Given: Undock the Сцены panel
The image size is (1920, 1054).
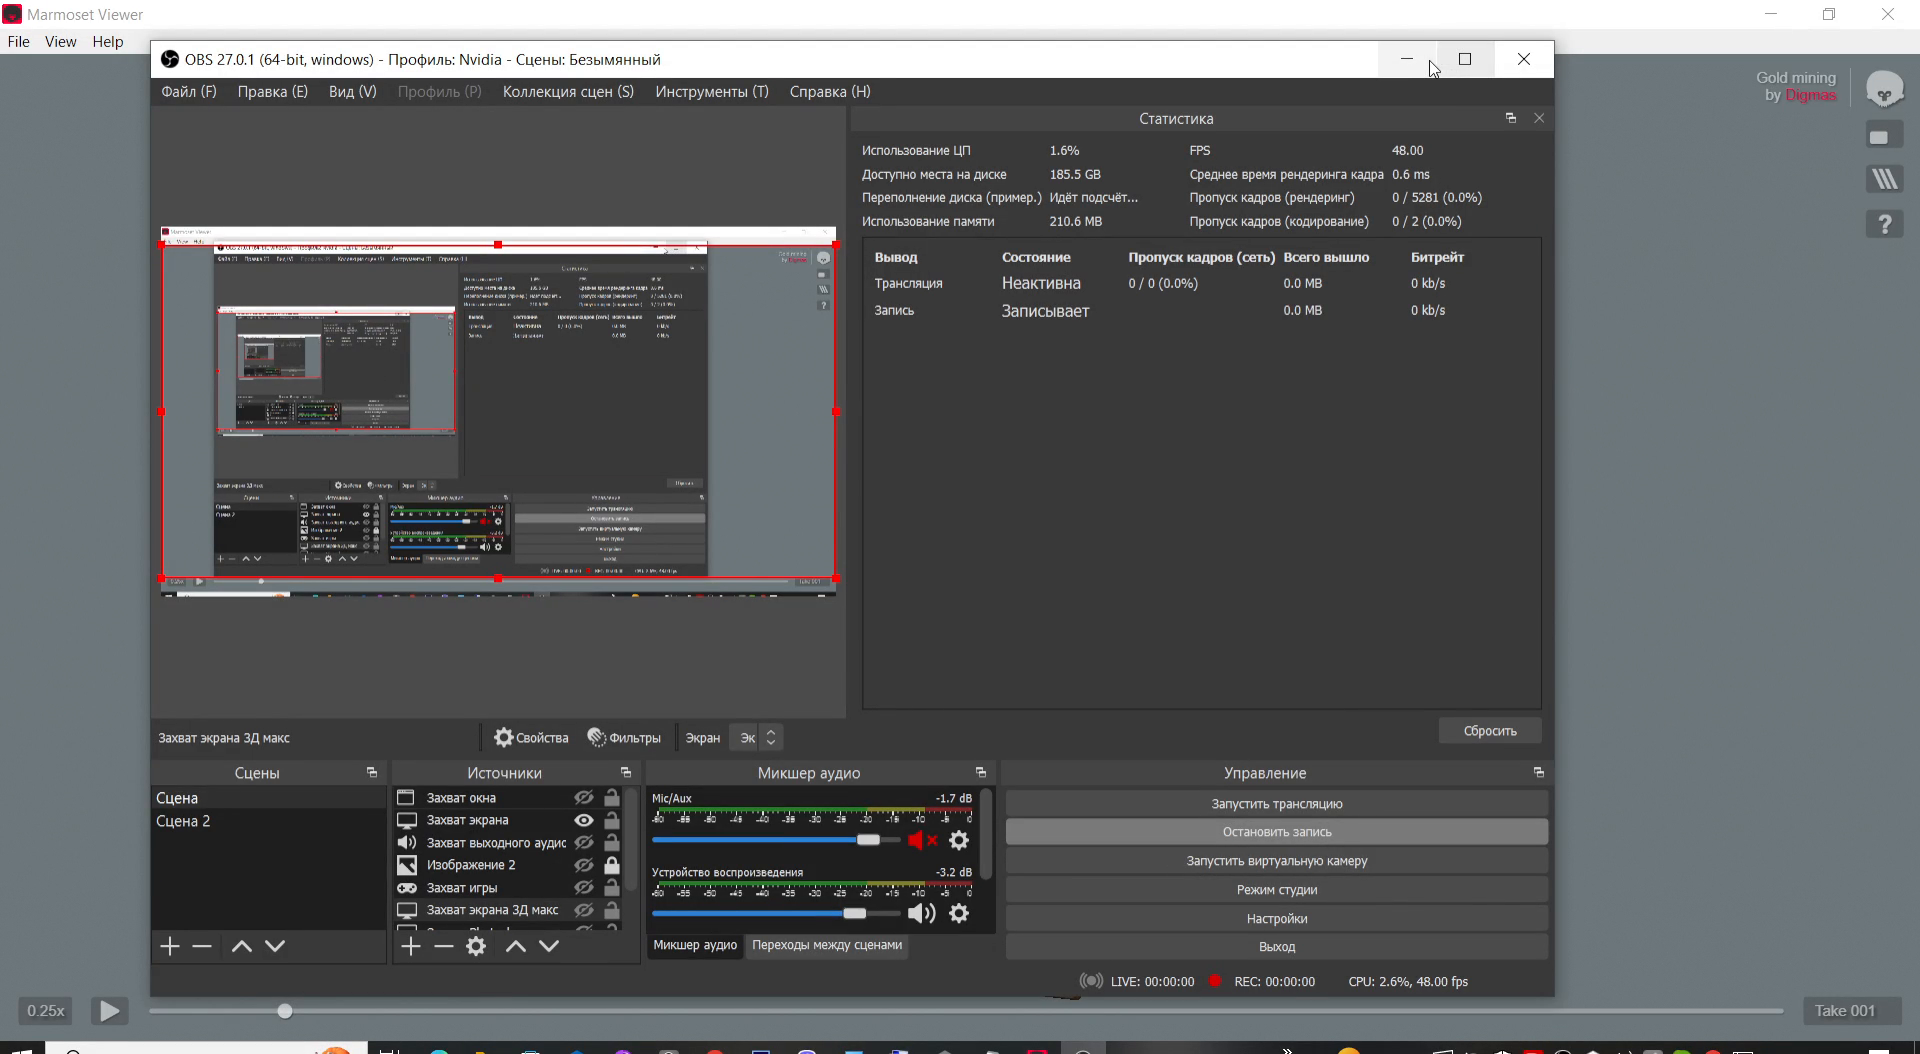Looking at the screenshot, I should 372,773.
